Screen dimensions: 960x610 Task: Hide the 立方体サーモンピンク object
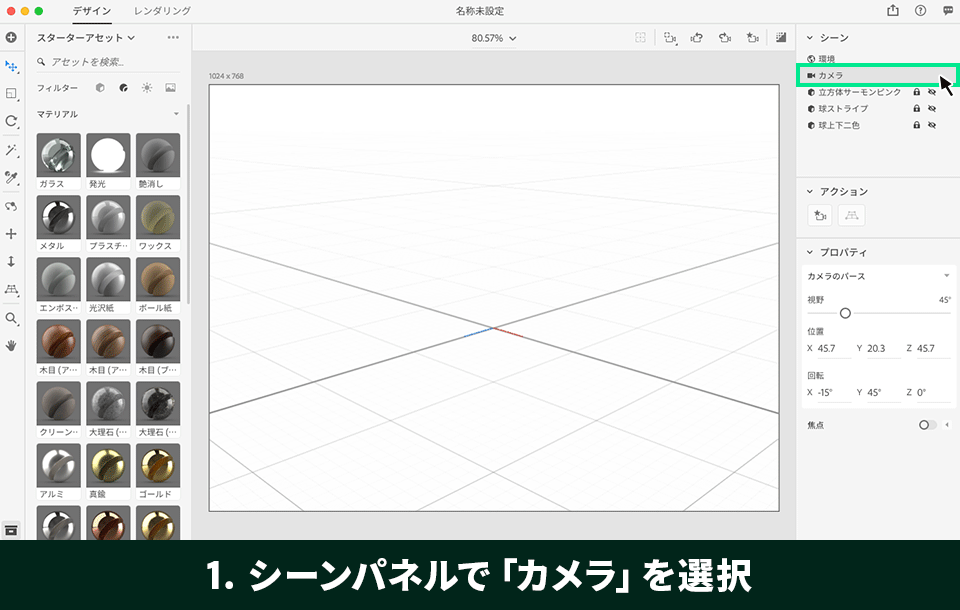point(932,91)
